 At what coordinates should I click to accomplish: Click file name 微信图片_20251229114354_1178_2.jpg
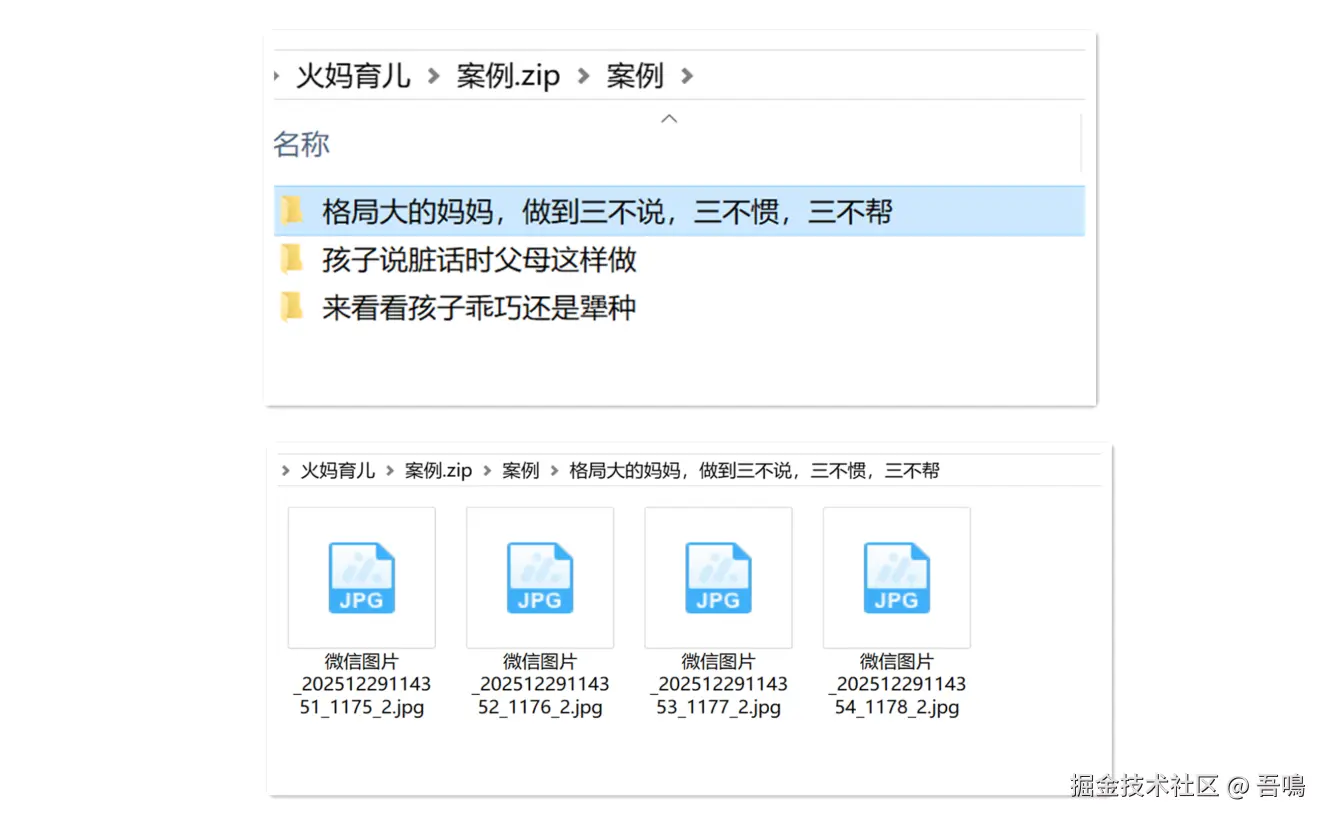click(896, 684)
